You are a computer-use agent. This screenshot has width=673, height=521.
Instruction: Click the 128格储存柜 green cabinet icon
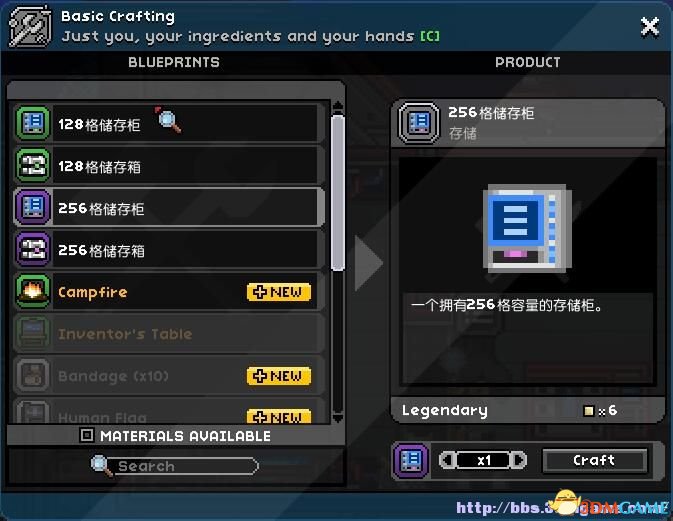[x=33, y=124]
